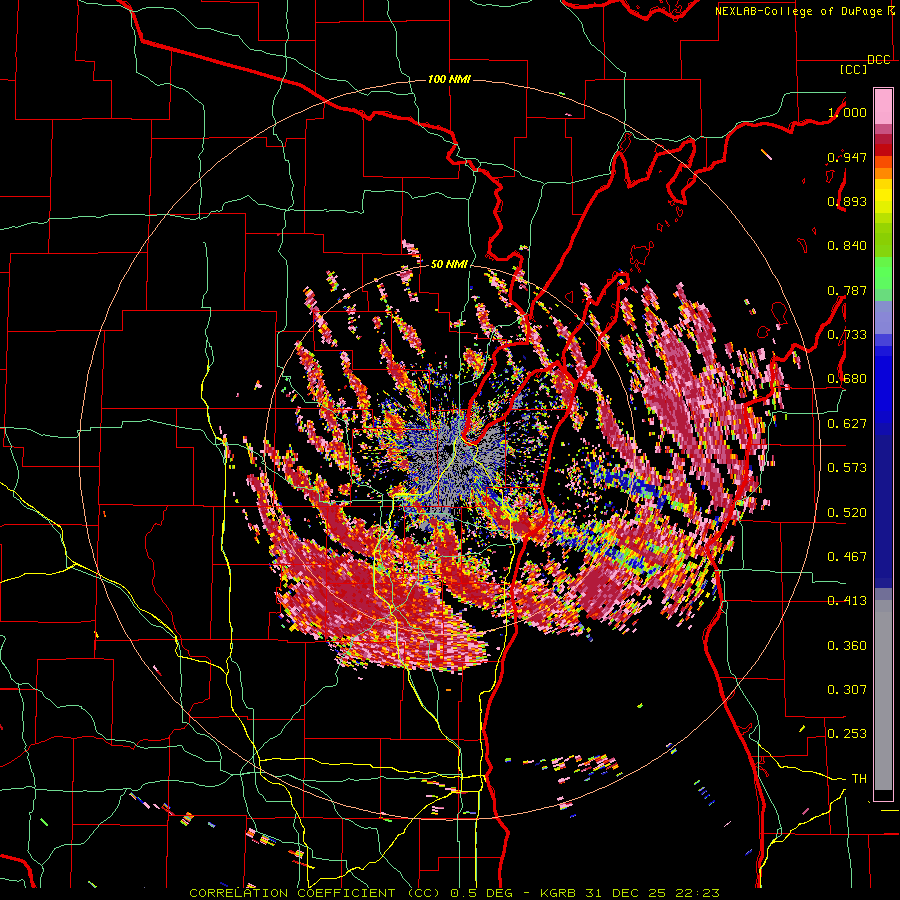The width and height of the screenshot is (900, 900).
Task: Click the 0.413 legend value
Action: tap(847, 601)
